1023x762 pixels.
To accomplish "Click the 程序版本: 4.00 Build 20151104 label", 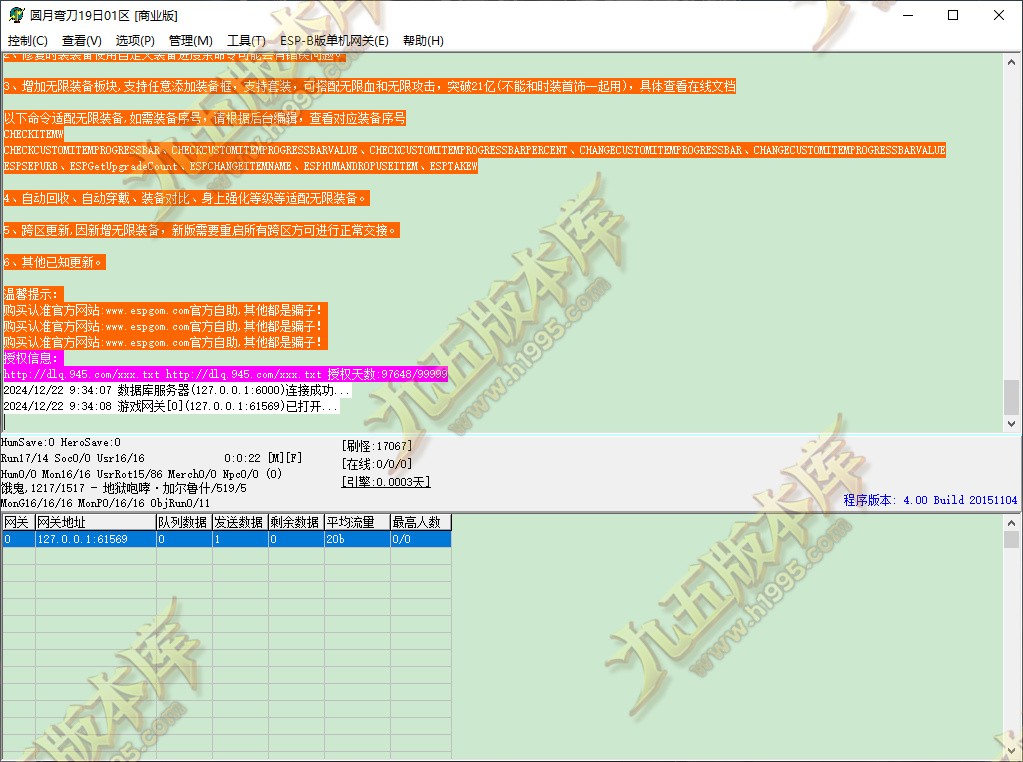I will pyautogui.click(x=930, y=500).
